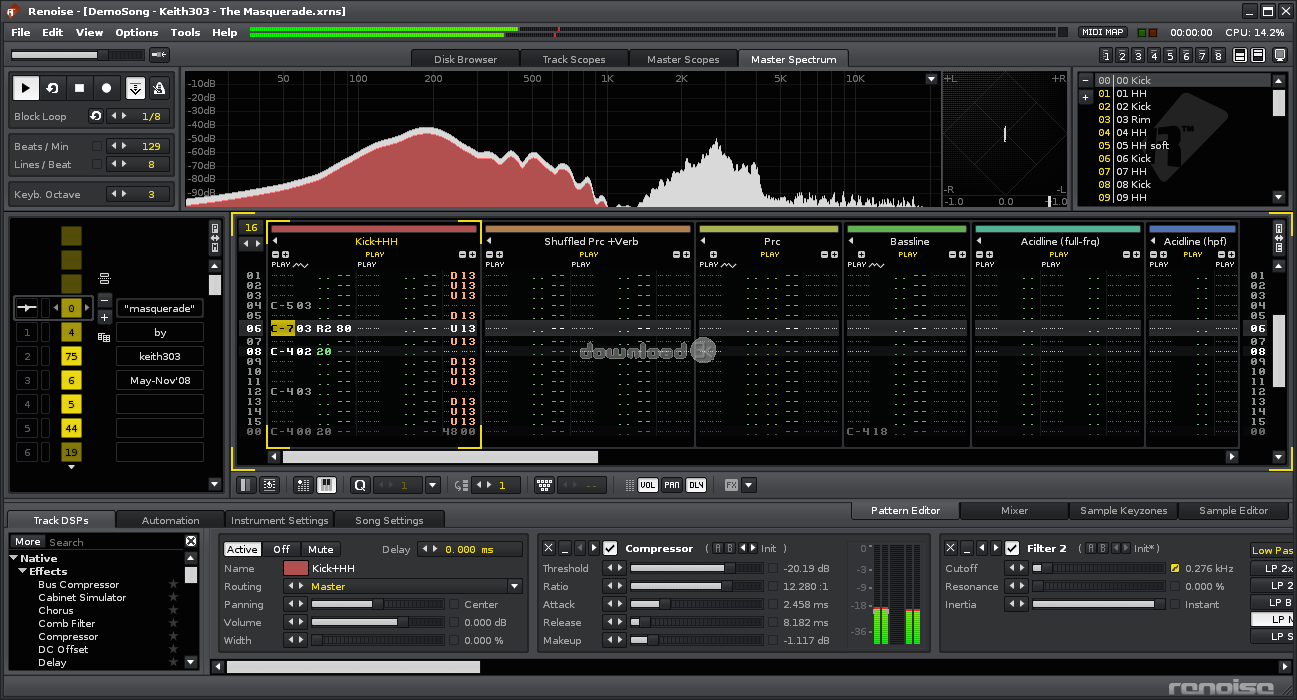
Task: Open the Kick+HH track color swatch
Action: point(296,568)
